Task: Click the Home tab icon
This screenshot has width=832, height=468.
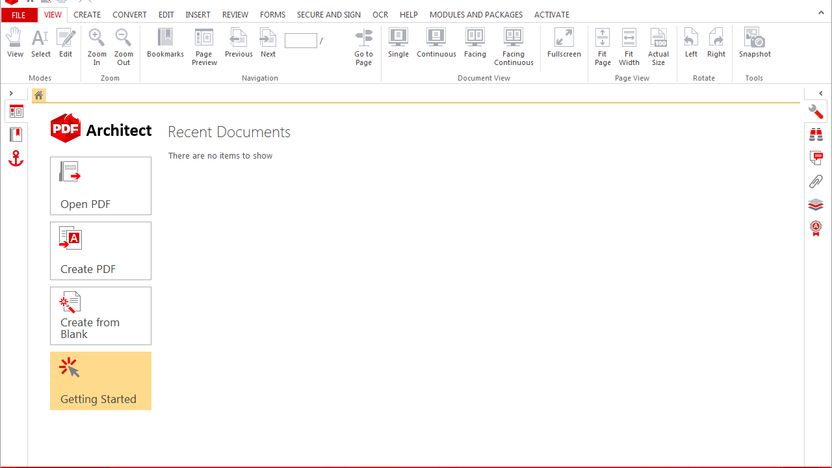Action: 39,96
